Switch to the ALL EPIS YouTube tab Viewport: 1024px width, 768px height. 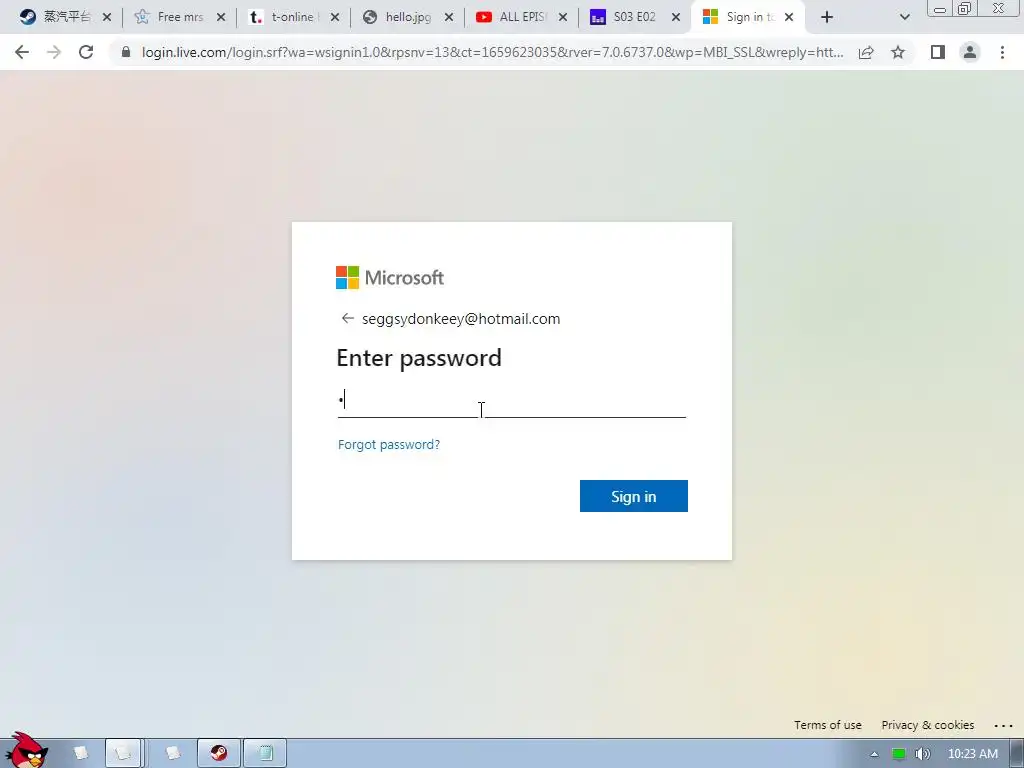pos(513,17)
